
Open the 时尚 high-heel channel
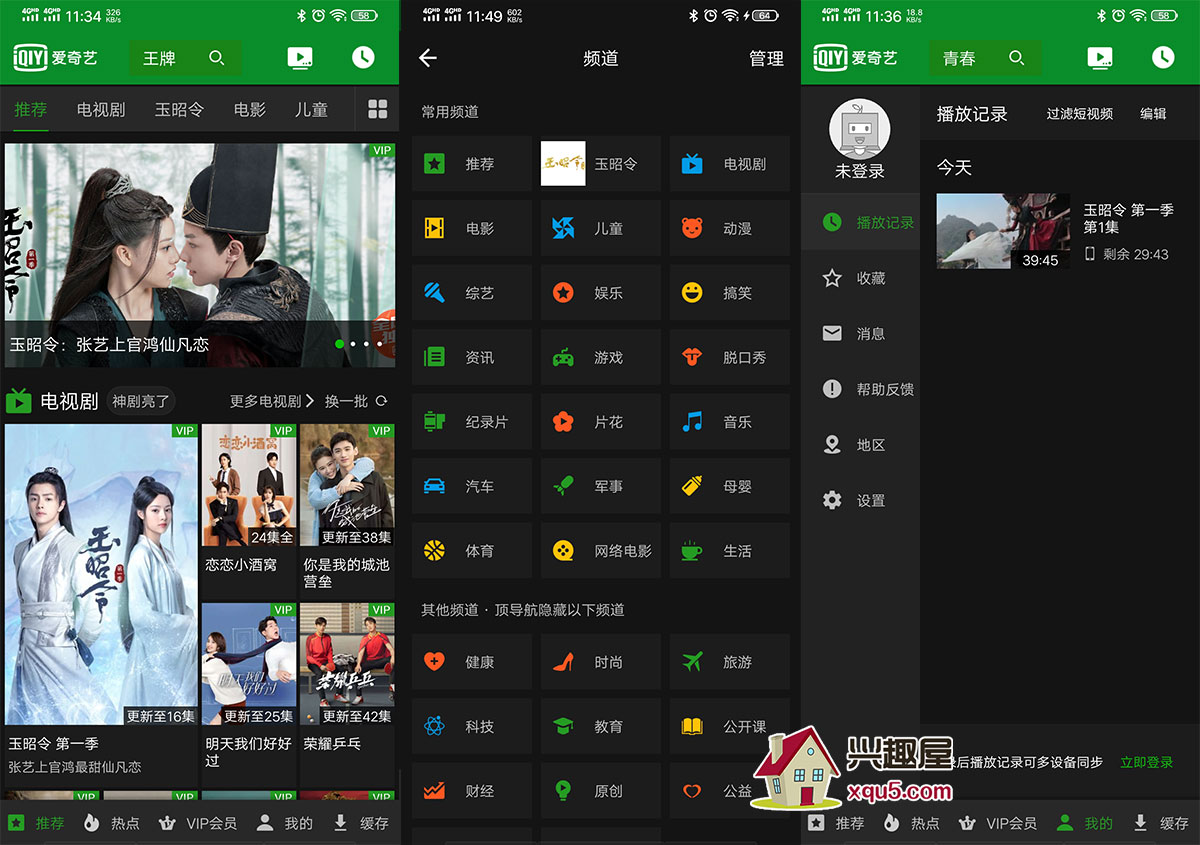tap(600, 662)
